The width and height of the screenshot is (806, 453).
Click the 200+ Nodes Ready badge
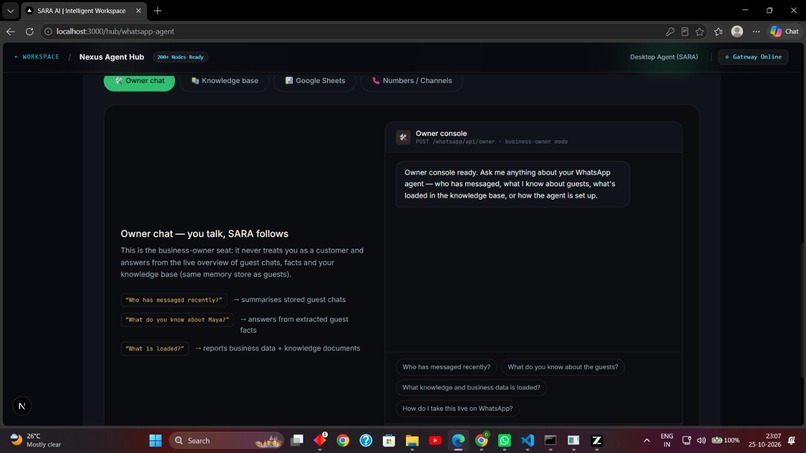[x=180, y=57]
